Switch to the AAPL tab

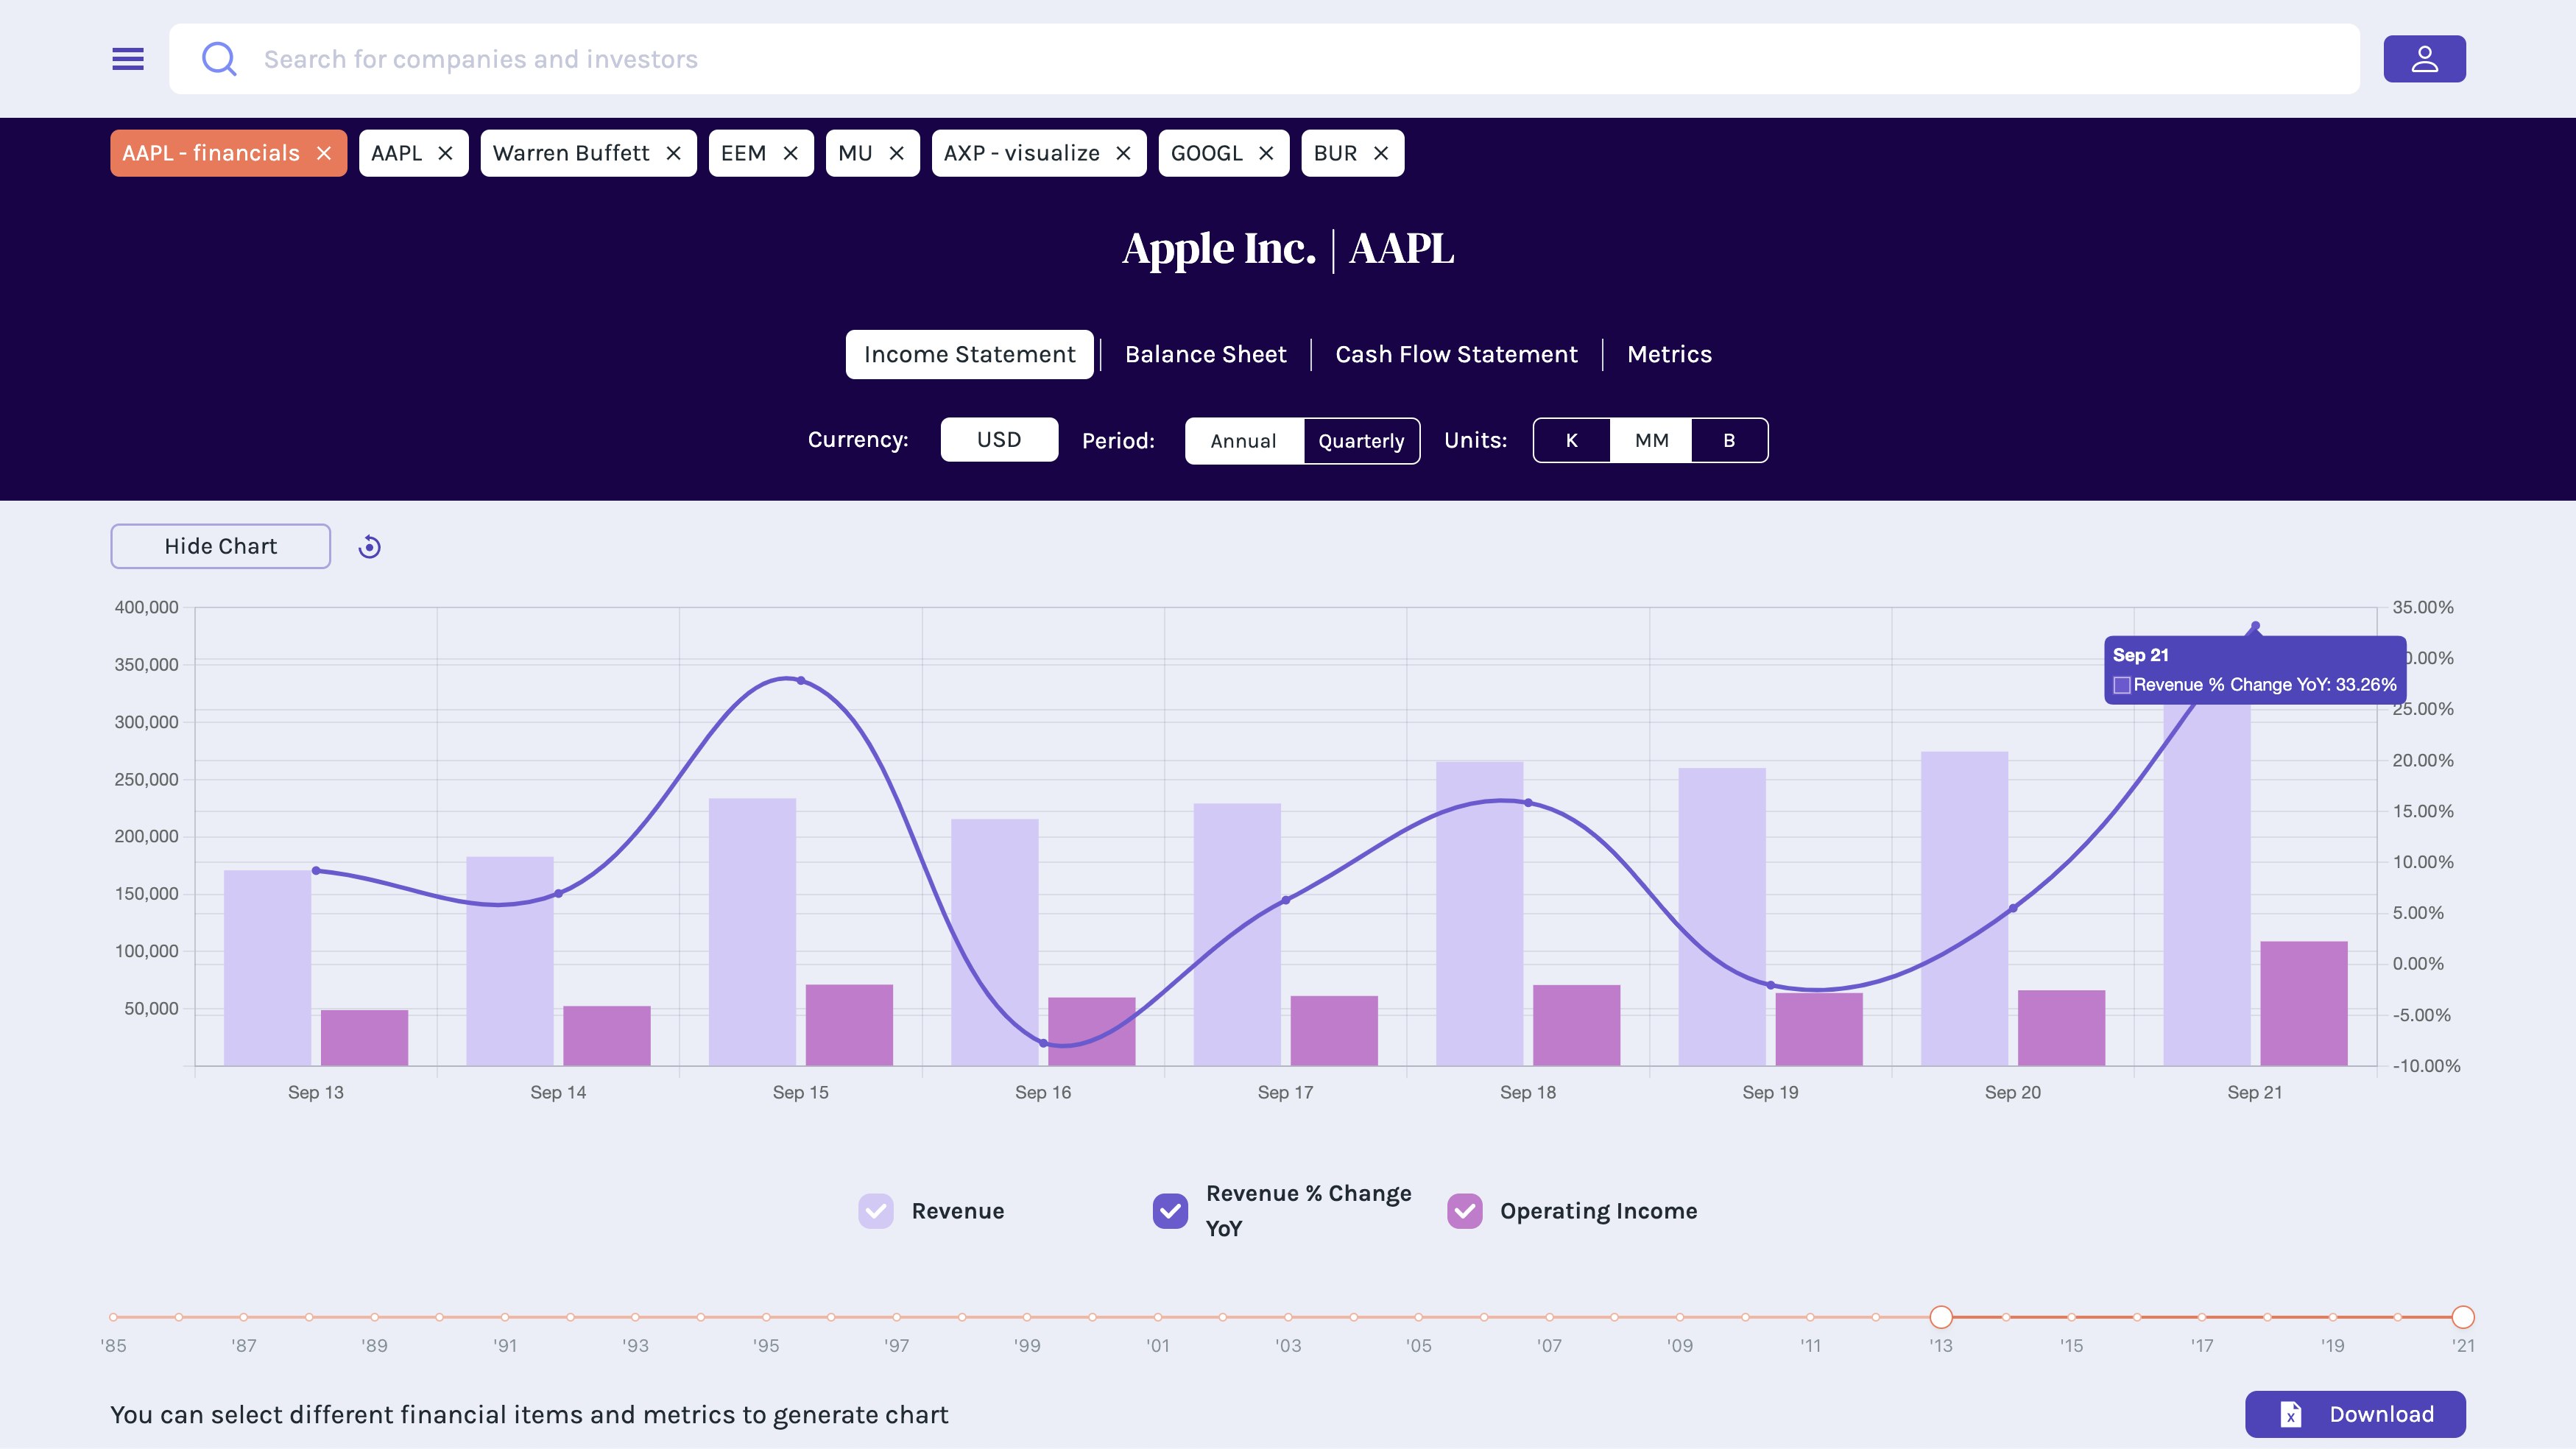(x=397, y=153)
